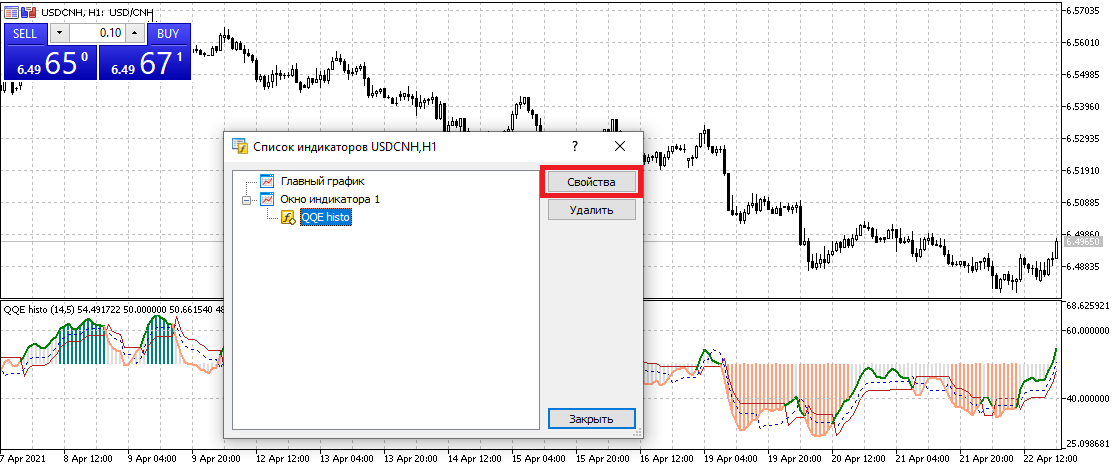Click the 0.10 volume input field
Viewport: 1112px width, 470px height.
click(97, 33)
